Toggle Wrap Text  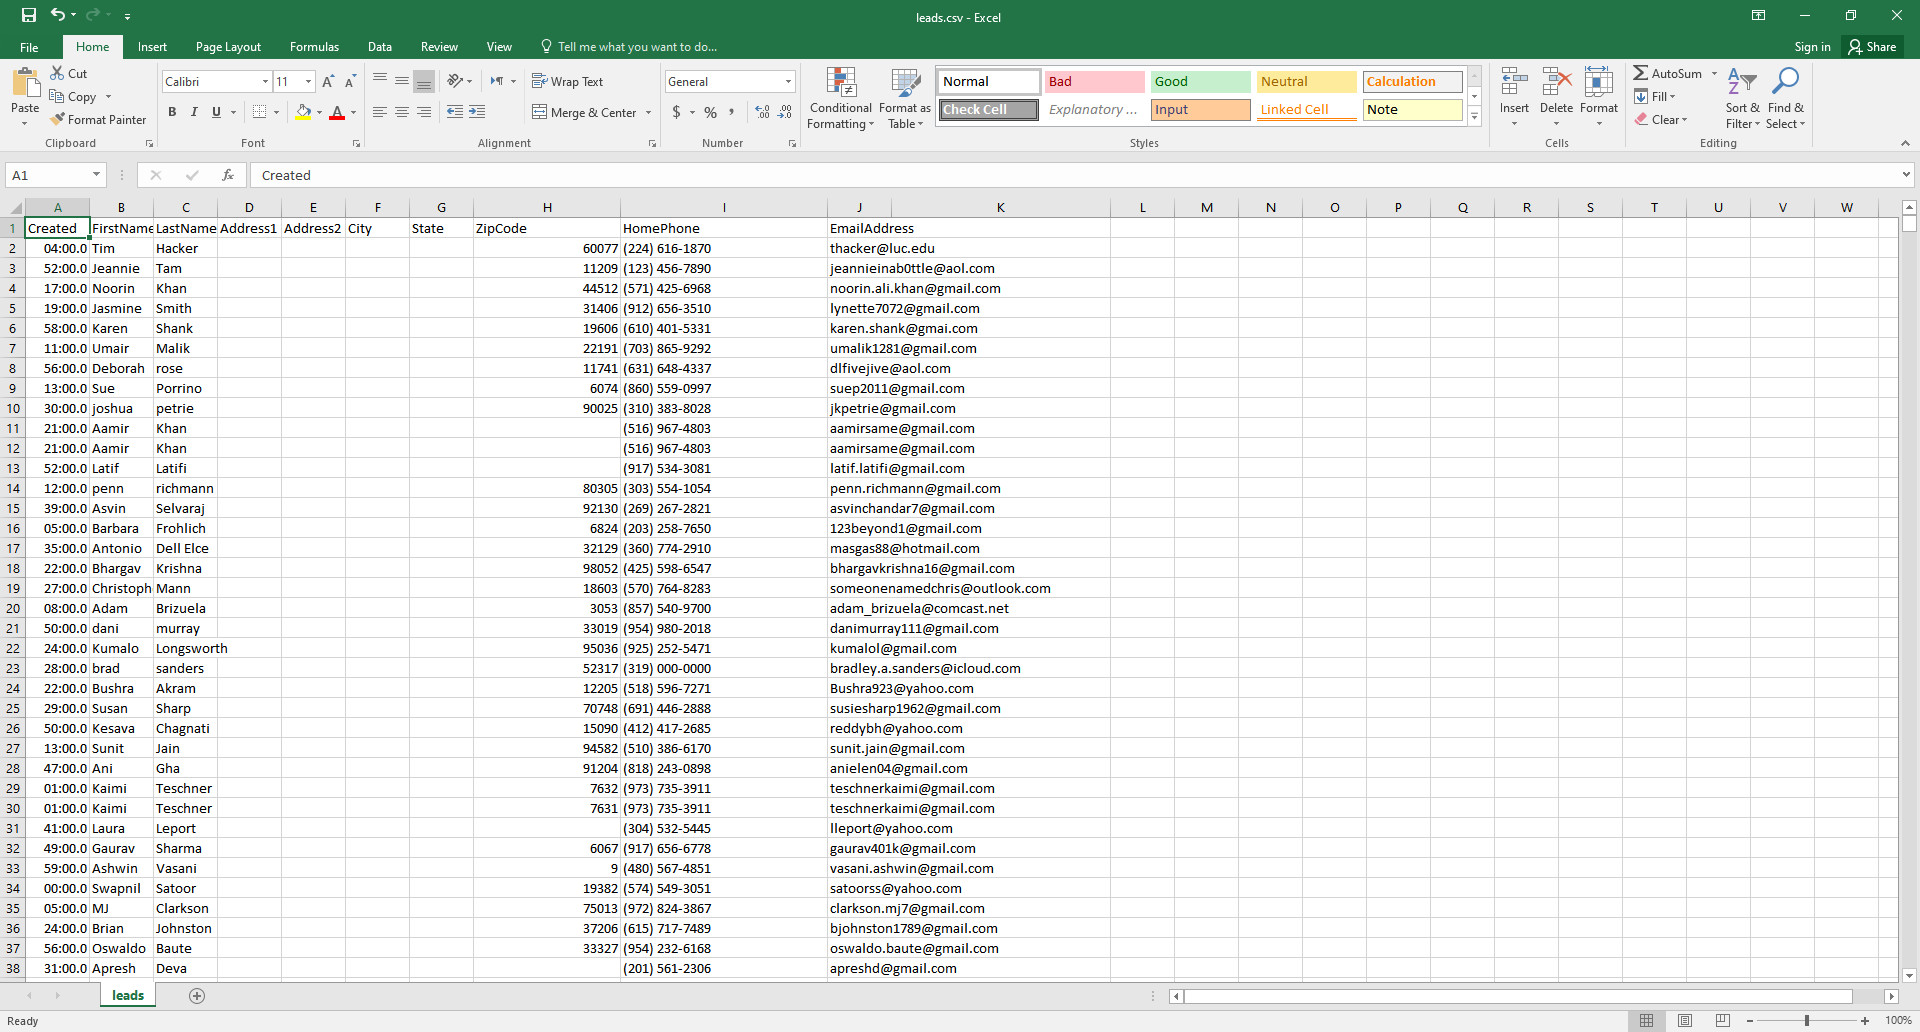pos(567,82)
